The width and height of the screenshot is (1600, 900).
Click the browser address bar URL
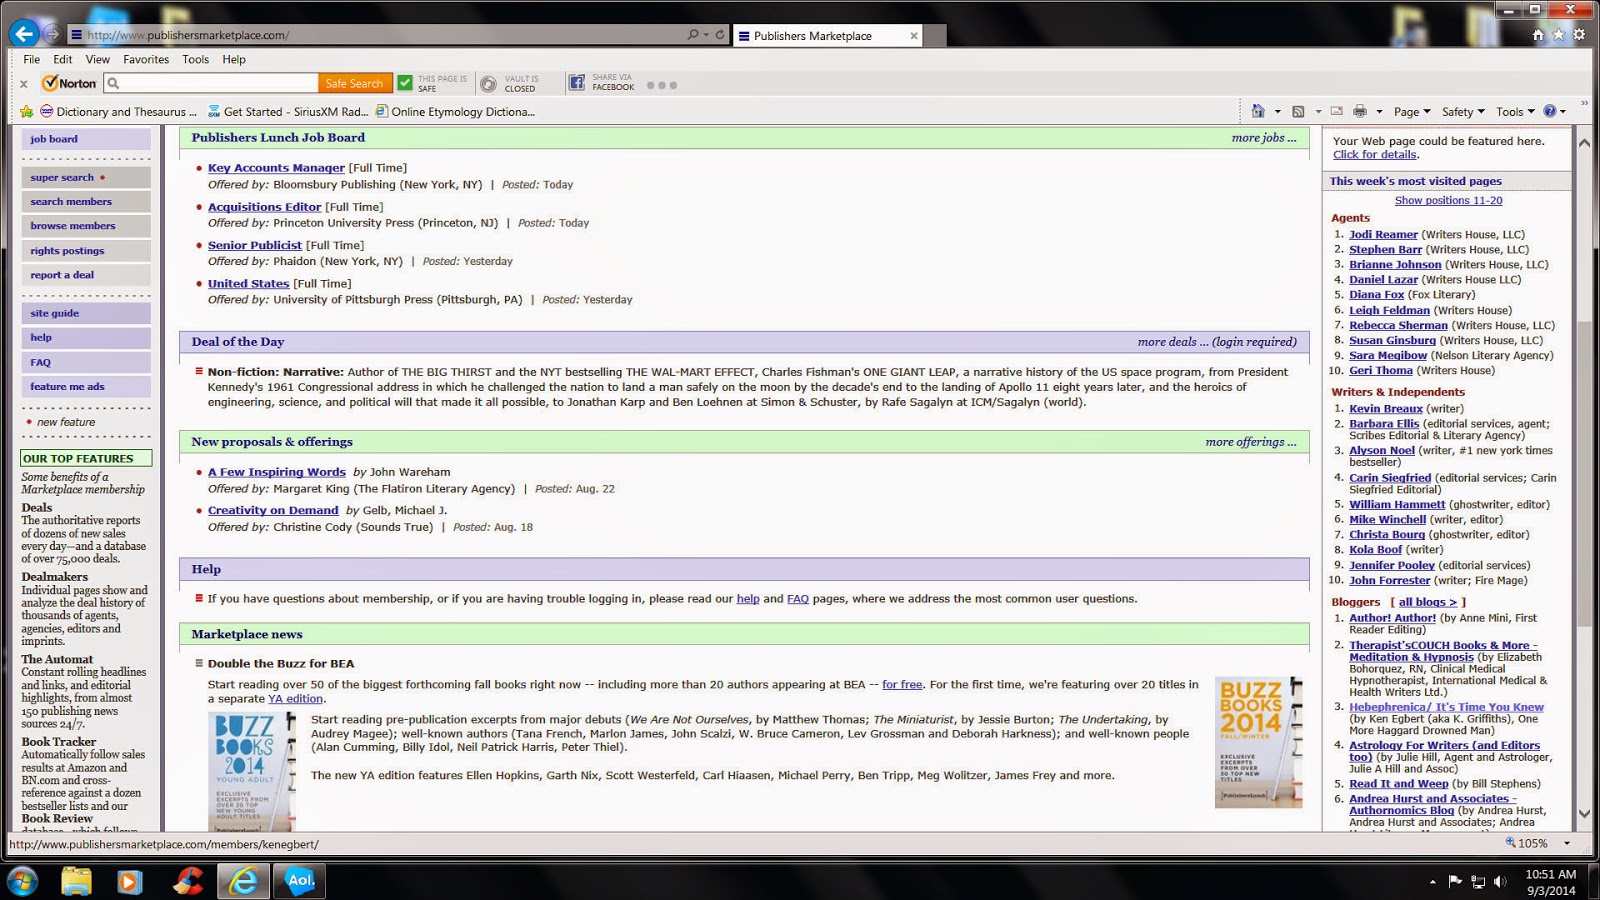[188, 35]
